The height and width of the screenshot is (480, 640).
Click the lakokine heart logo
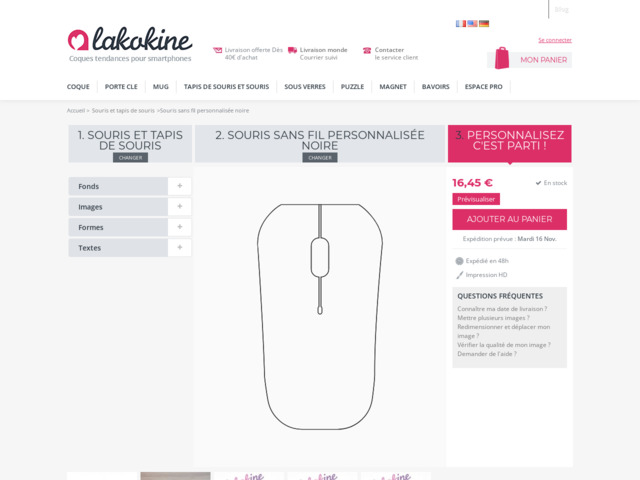78,40
